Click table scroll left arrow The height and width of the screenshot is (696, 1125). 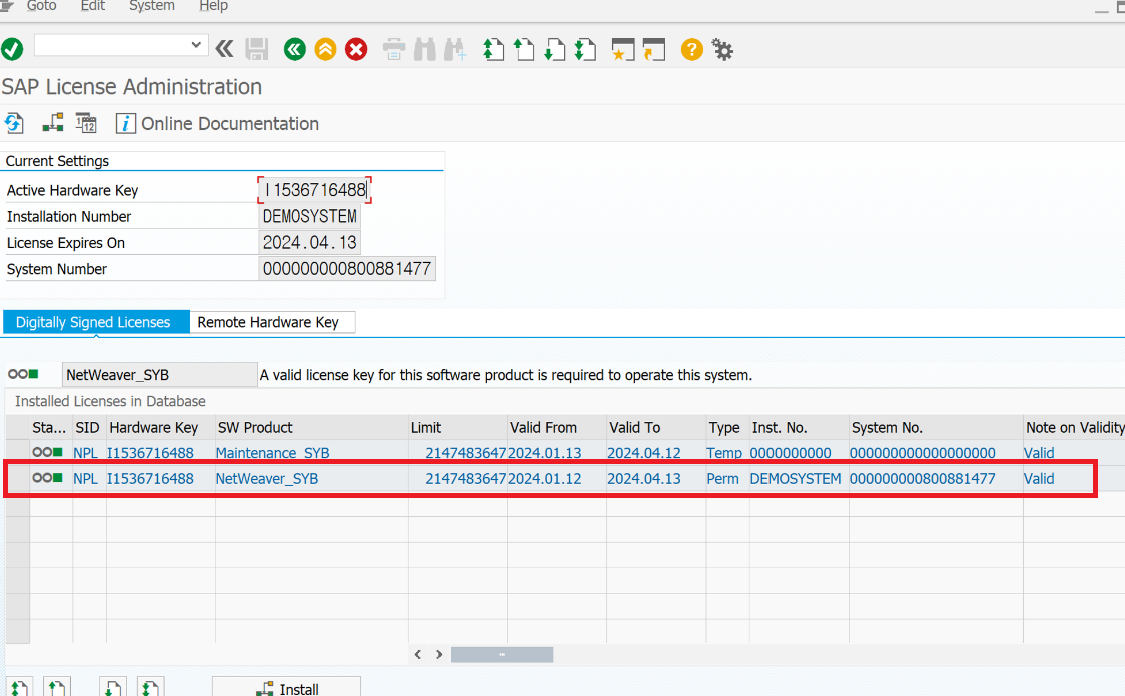click(418, 654)
